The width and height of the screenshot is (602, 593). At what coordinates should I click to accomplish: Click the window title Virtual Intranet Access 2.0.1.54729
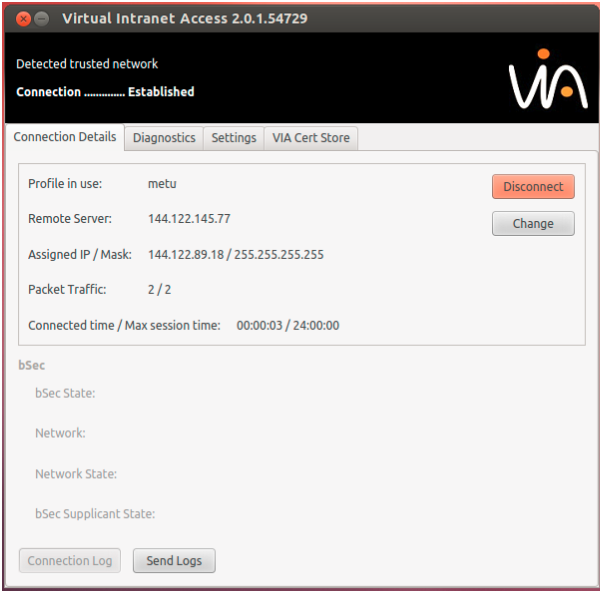point(185,18)
